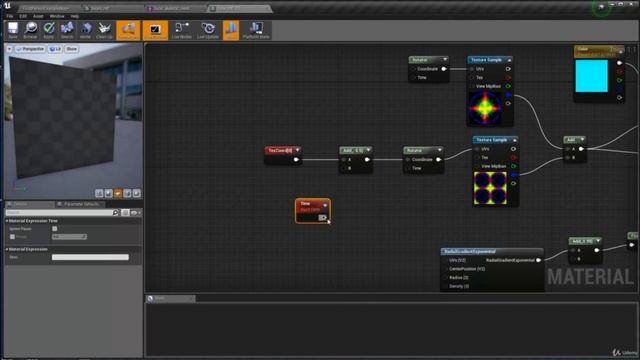The width and height of the screenshot is (640, 360).
Task: Click the TexCoord node output pin
Action: click(296, 160)
